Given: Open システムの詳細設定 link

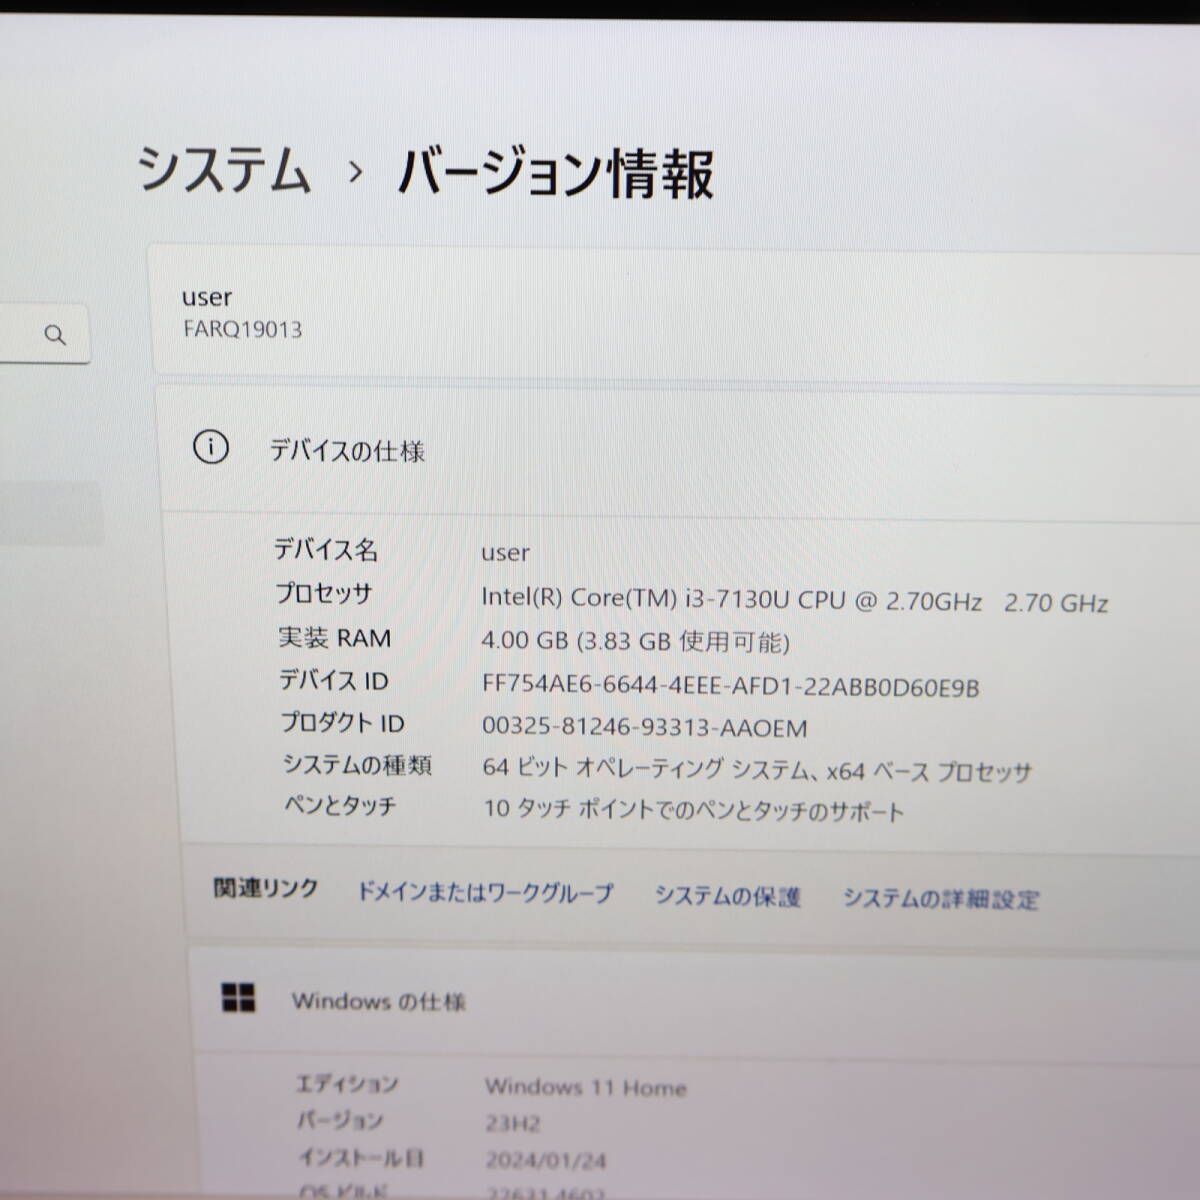Looking at the screenshot, I should coord(940,899).
